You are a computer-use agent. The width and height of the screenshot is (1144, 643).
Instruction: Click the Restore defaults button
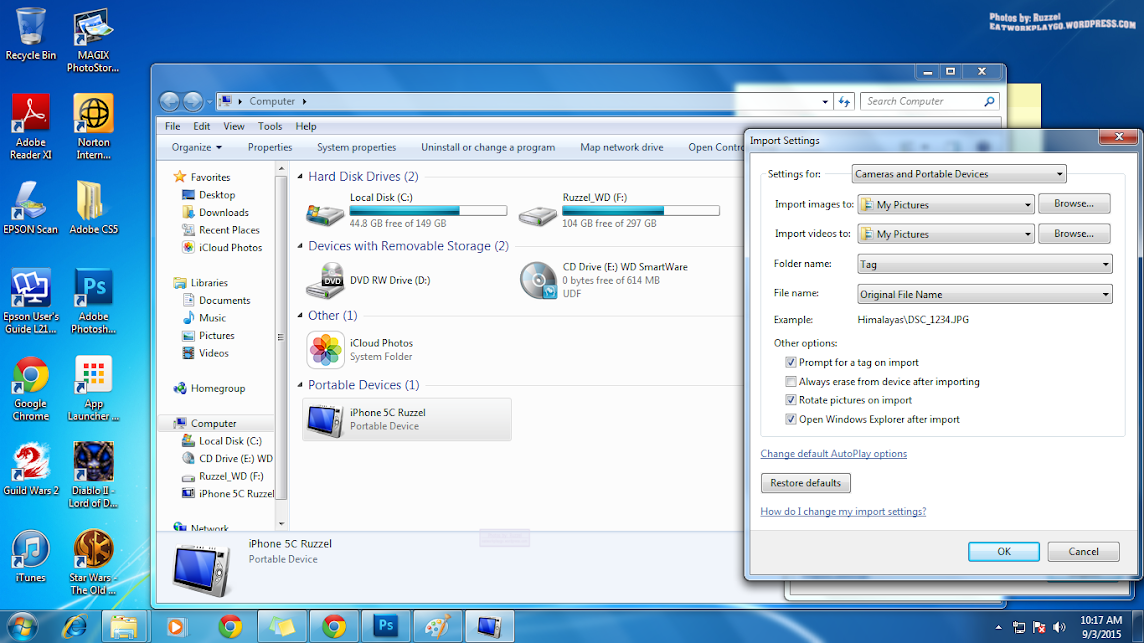[805, 483]
